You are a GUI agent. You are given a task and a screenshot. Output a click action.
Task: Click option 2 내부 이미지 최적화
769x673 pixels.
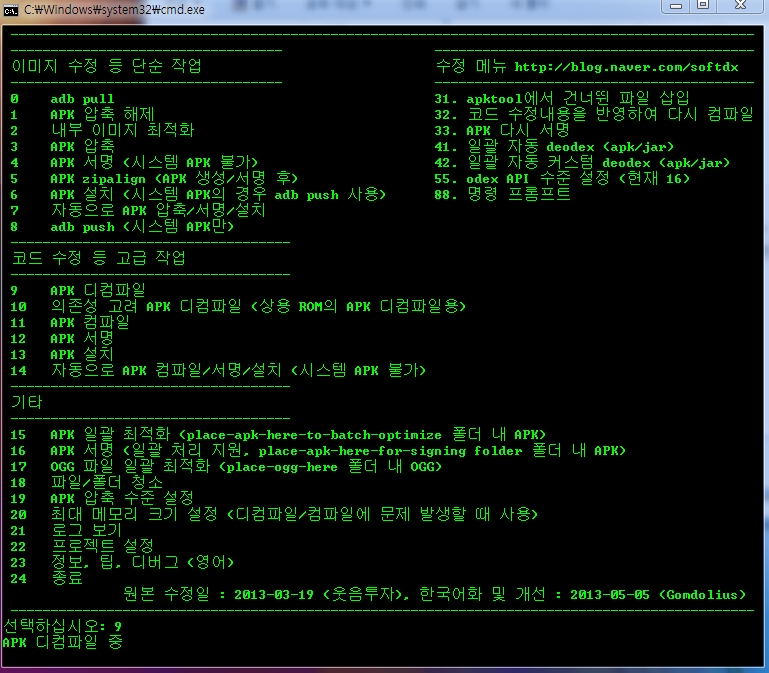[122, 130]
